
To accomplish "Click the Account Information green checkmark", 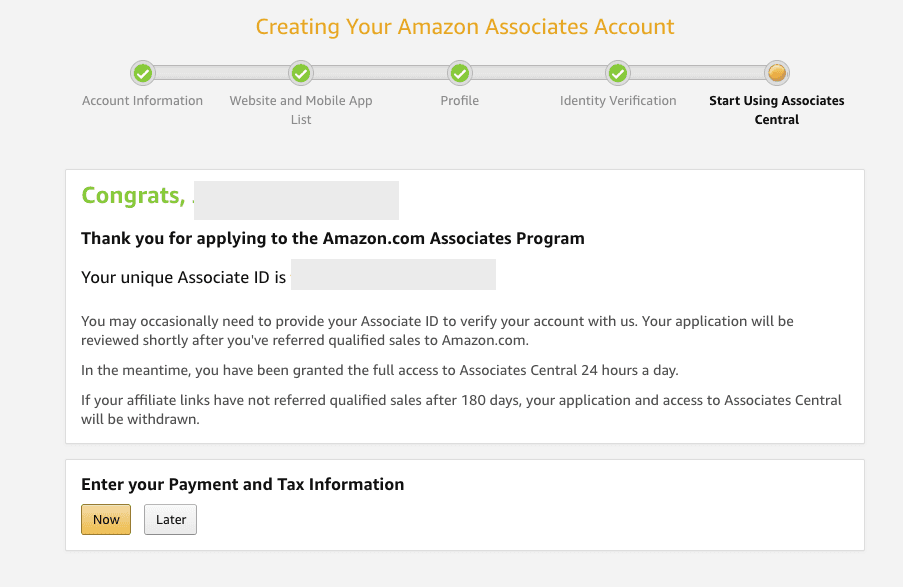I will coord(143,73).
